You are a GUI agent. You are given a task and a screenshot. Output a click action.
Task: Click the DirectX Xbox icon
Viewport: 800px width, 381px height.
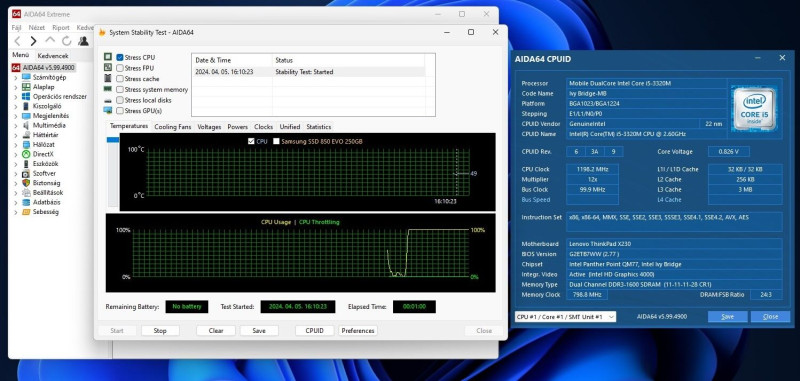point(26,154)
